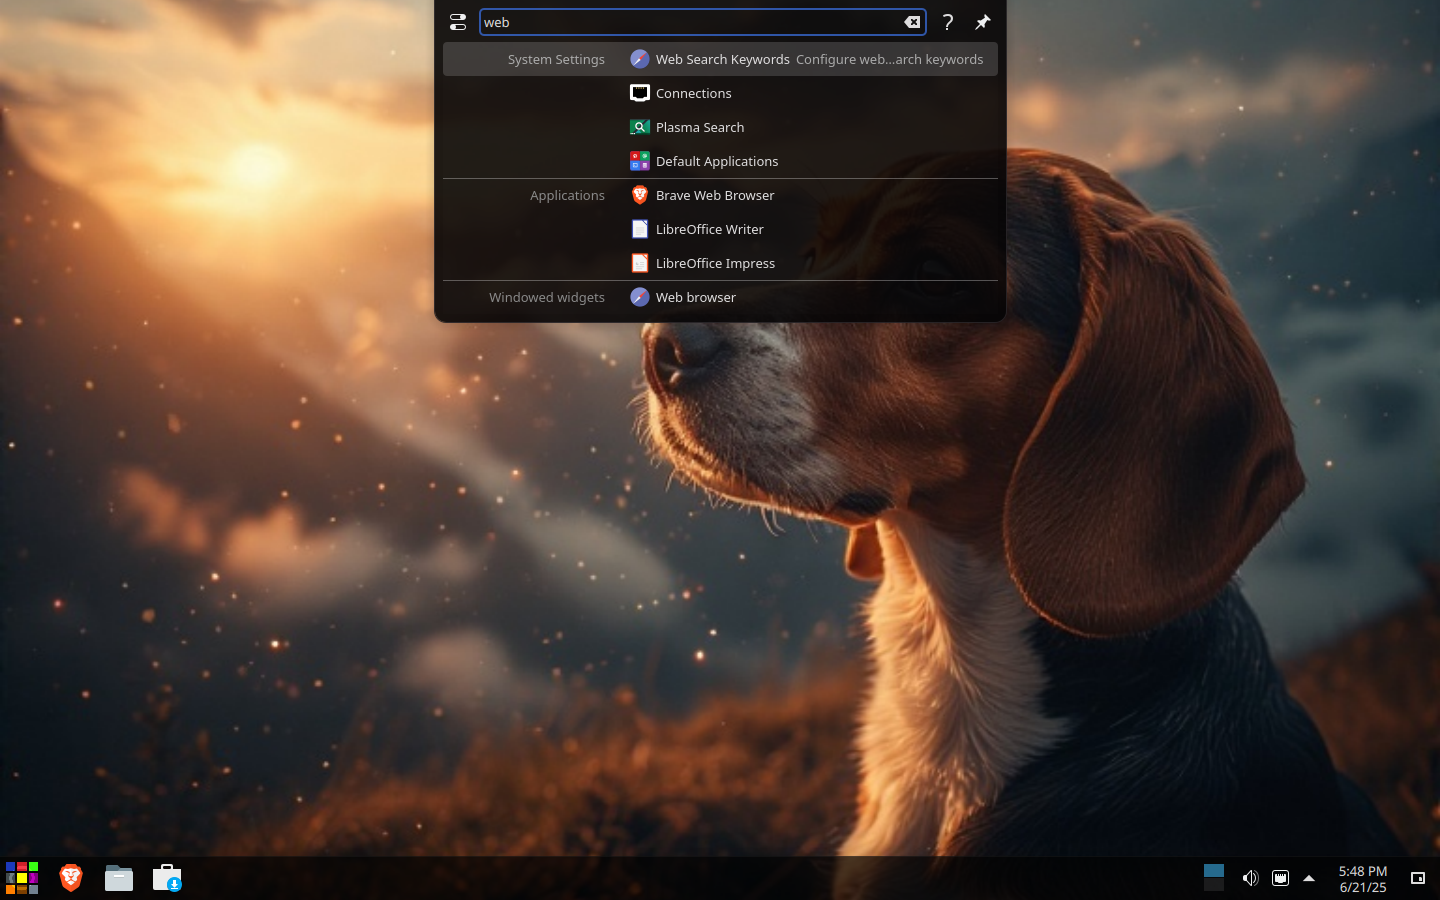Open the file manager from the taskbar
This screenshot has height=900, width=1440.
tap(119, 878)
